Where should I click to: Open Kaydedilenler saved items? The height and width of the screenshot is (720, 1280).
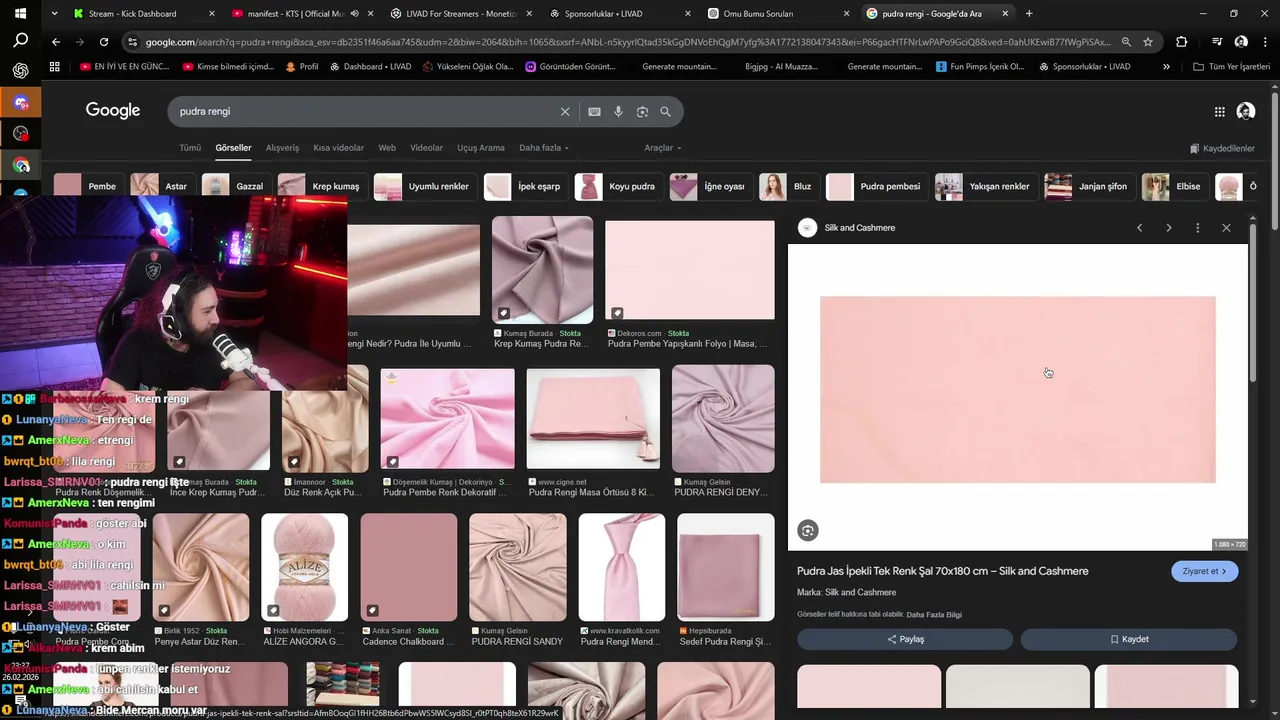(x=1222, y=149)
